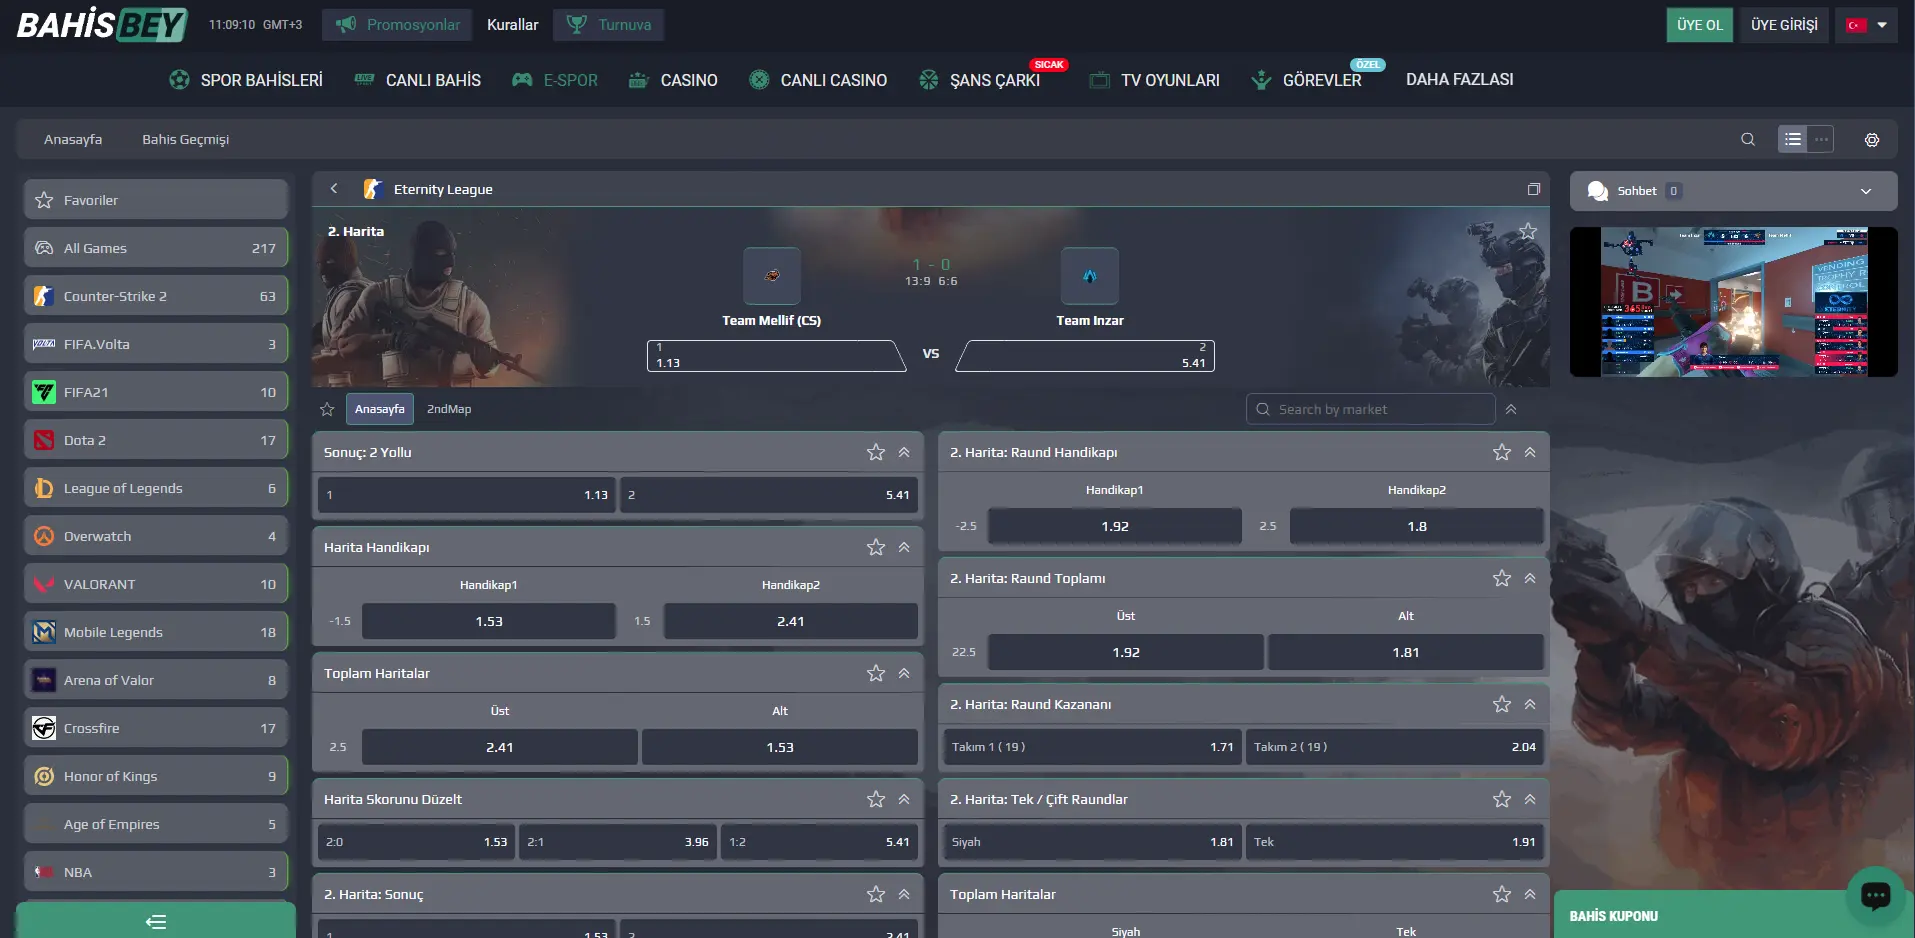The image size is (1915, 938).
Task: Open settings gear icon in toolbar
Action: 1872,140
